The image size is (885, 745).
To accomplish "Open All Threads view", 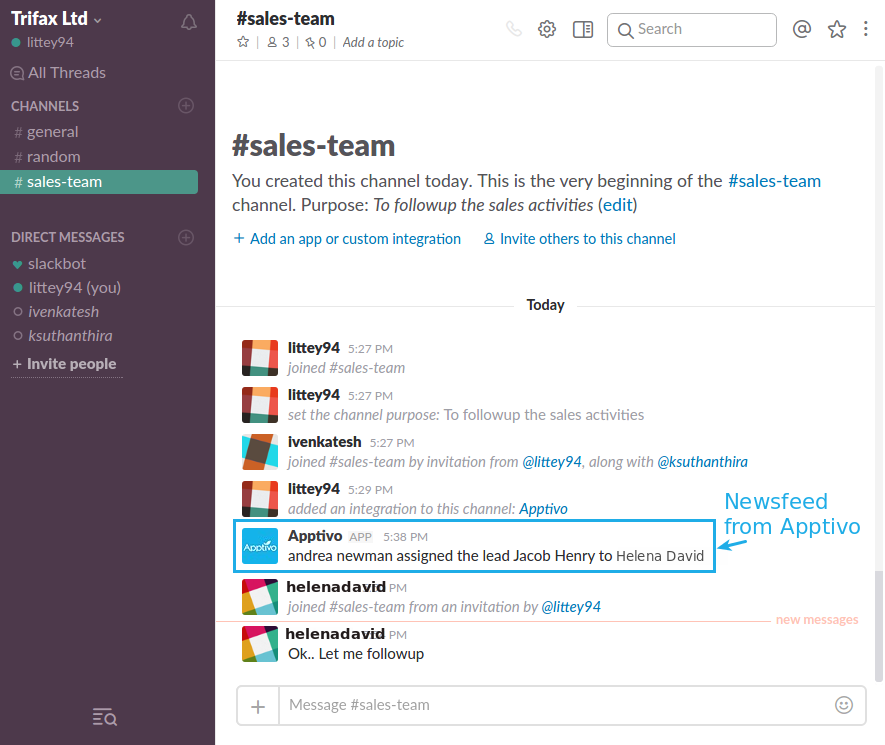I will (58, 73).
